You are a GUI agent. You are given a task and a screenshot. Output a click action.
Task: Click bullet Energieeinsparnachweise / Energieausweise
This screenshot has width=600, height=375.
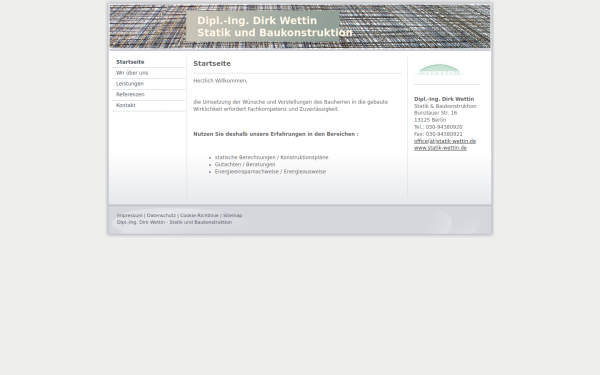point(270,172)
